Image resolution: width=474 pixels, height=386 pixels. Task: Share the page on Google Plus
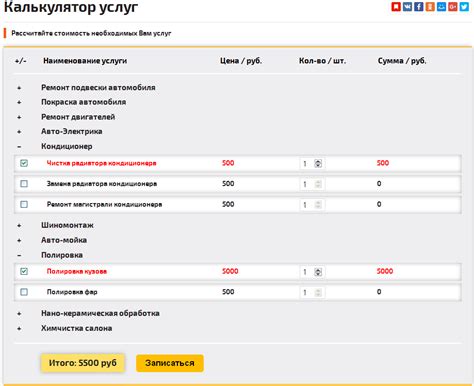pos(453,6)
